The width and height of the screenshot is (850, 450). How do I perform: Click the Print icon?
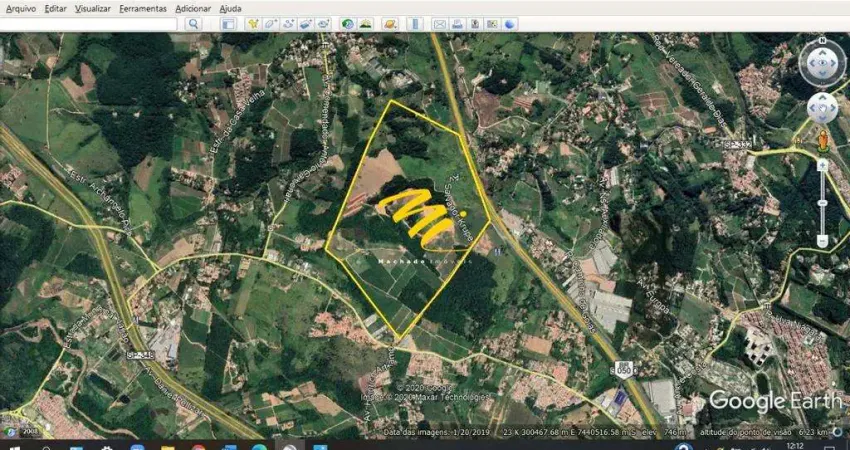pos(457,24)
